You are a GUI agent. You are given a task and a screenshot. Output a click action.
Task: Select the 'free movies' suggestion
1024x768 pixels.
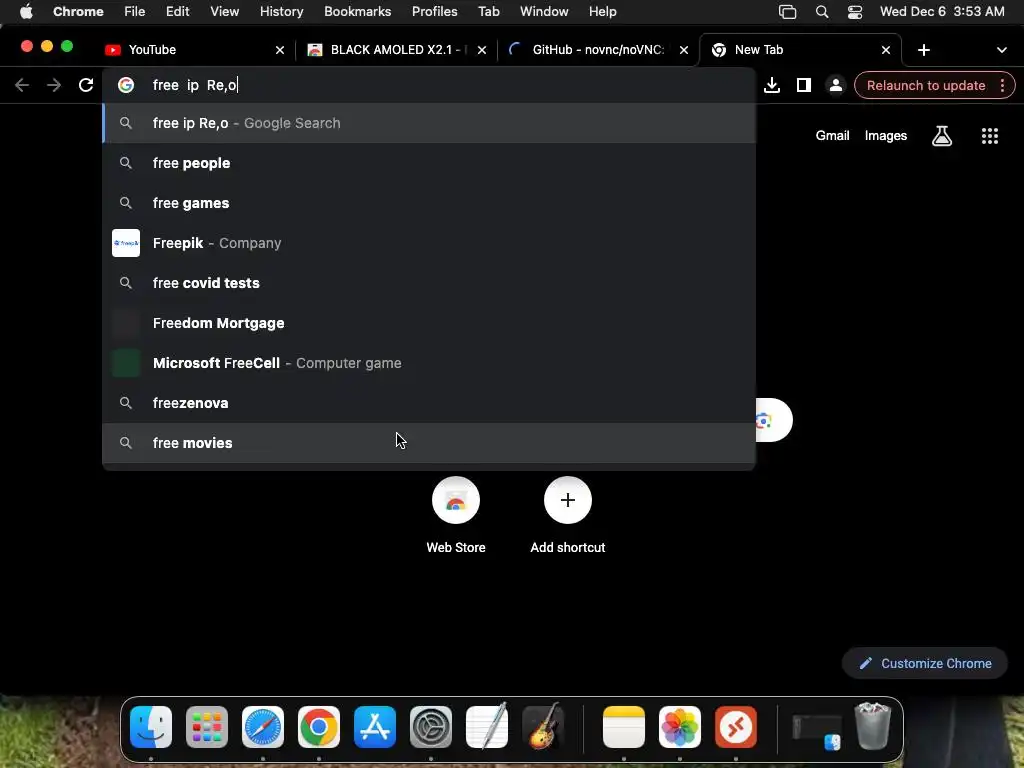click(429, 443)
